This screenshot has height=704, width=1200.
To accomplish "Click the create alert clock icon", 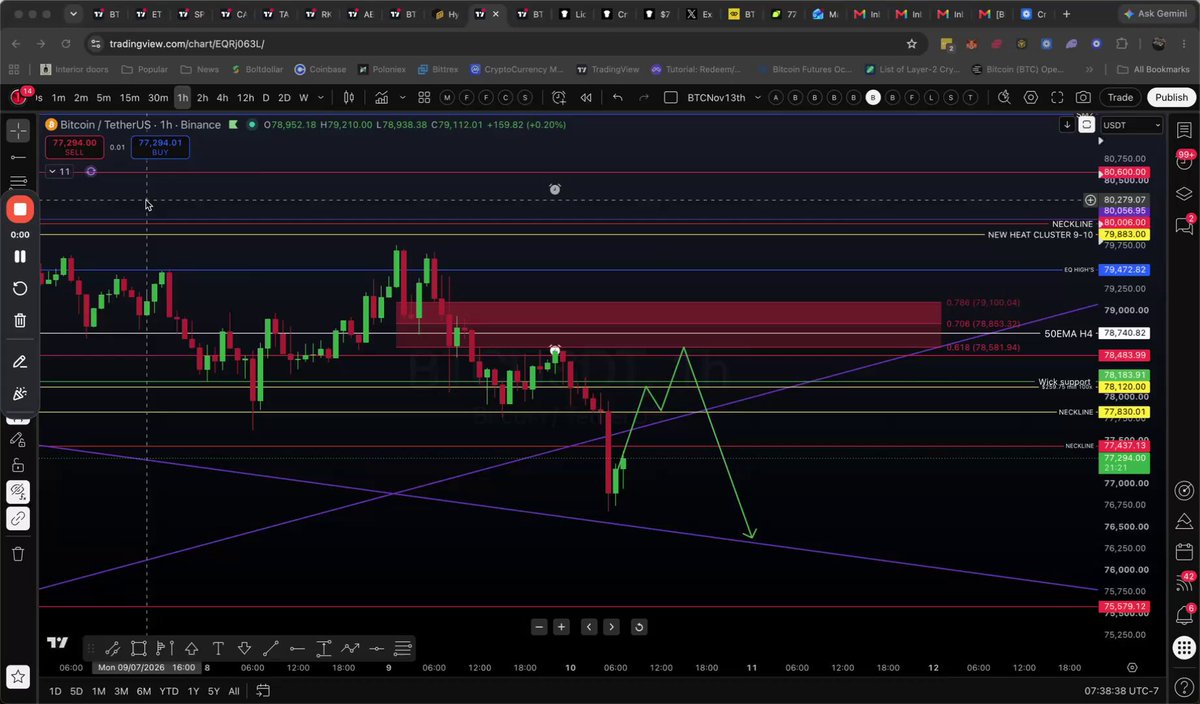I will coord(558,97).
